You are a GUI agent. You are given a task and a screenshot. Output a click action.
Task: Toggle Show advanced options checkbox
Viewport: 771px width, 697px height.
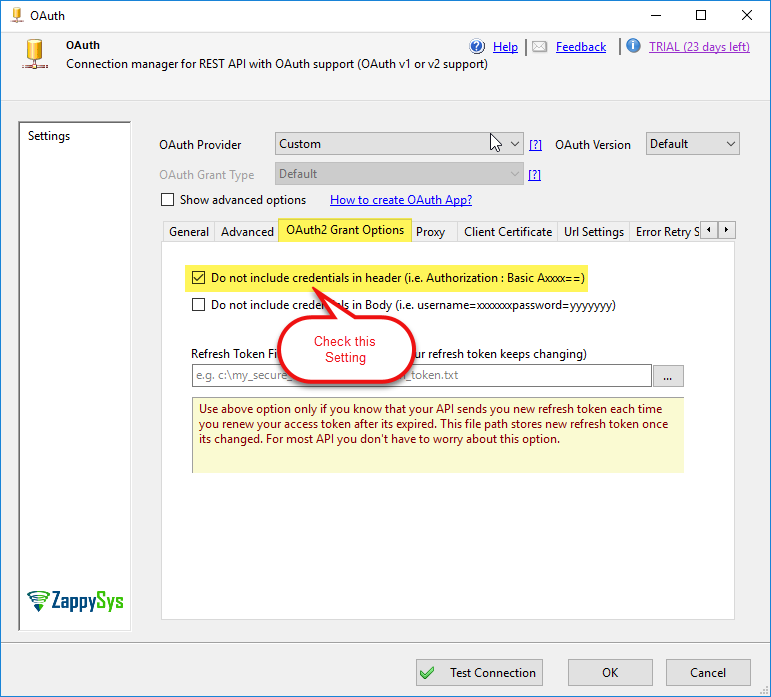click(167, 200)
